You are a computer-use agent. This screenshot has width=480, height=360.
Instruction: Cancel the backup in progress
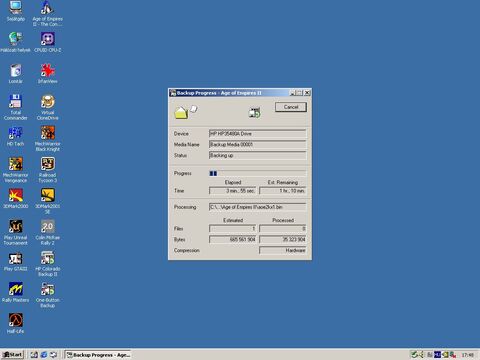291,107
